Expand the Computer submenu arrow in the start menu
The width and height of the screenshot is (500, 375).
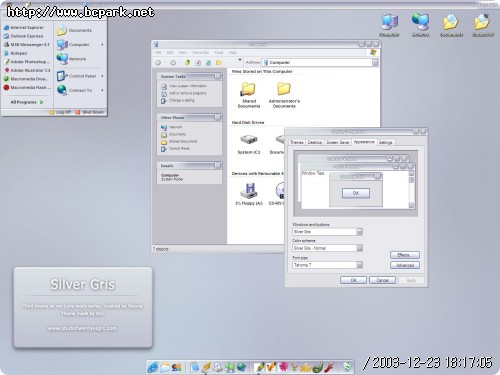click(102, 44)
